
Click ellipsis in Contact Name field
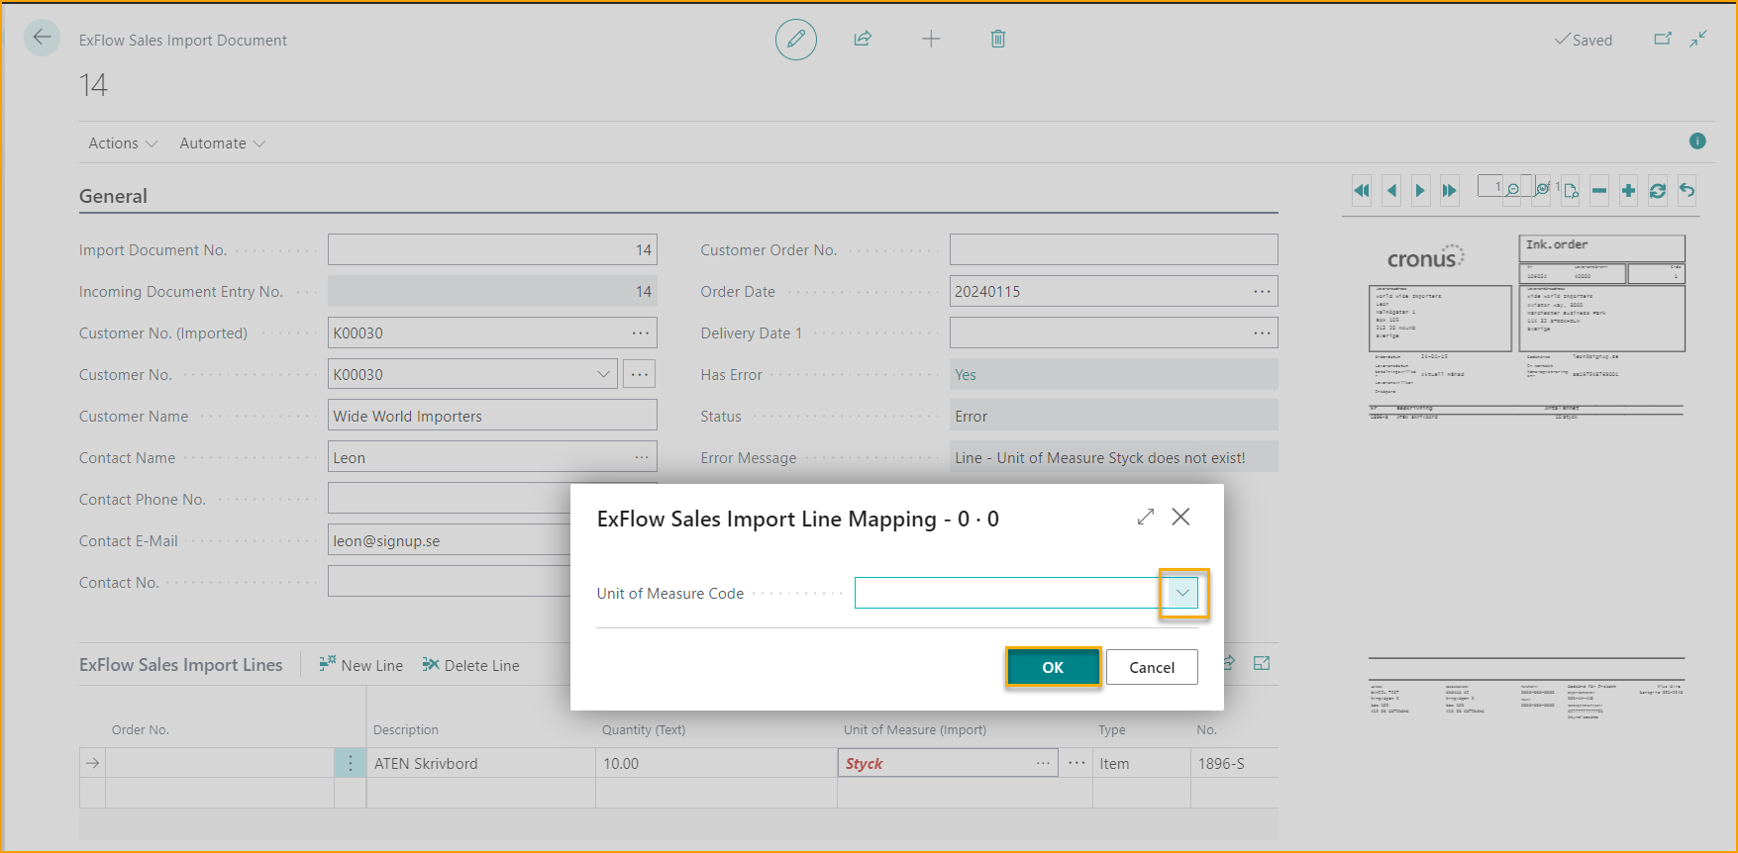pyautogui.click(x=641, y=457)
